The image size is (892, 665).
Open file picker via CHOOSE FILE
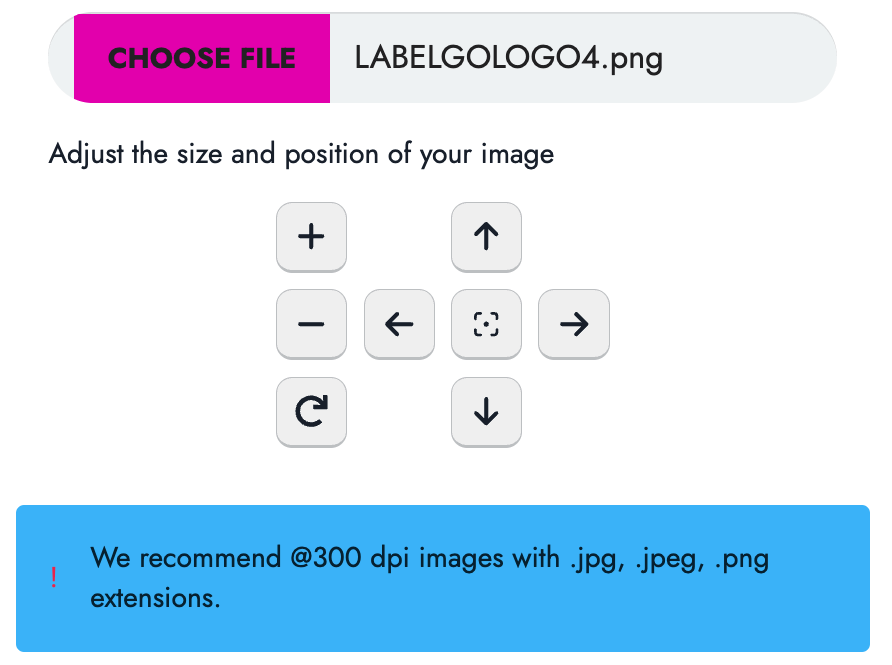(202, 58)
